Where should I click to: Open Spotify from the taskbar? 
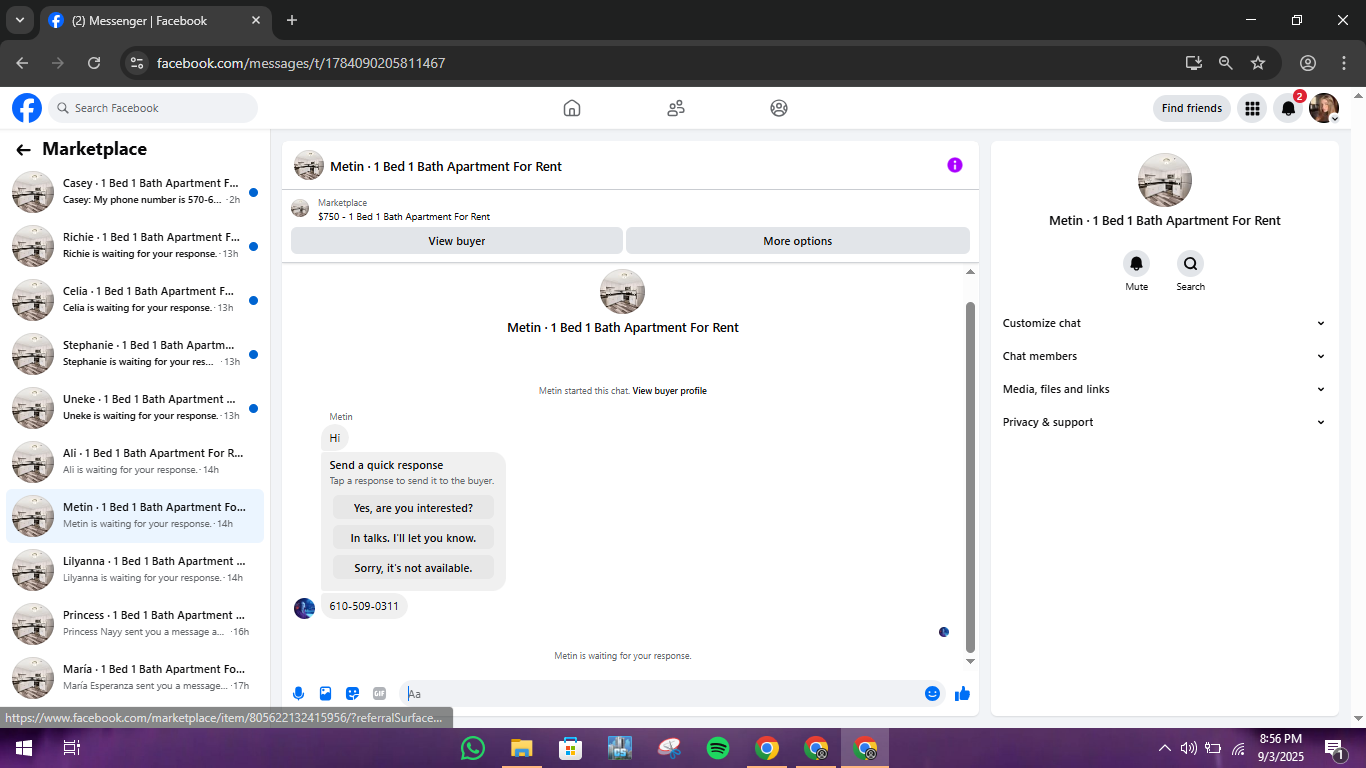[x=717, y=747]
